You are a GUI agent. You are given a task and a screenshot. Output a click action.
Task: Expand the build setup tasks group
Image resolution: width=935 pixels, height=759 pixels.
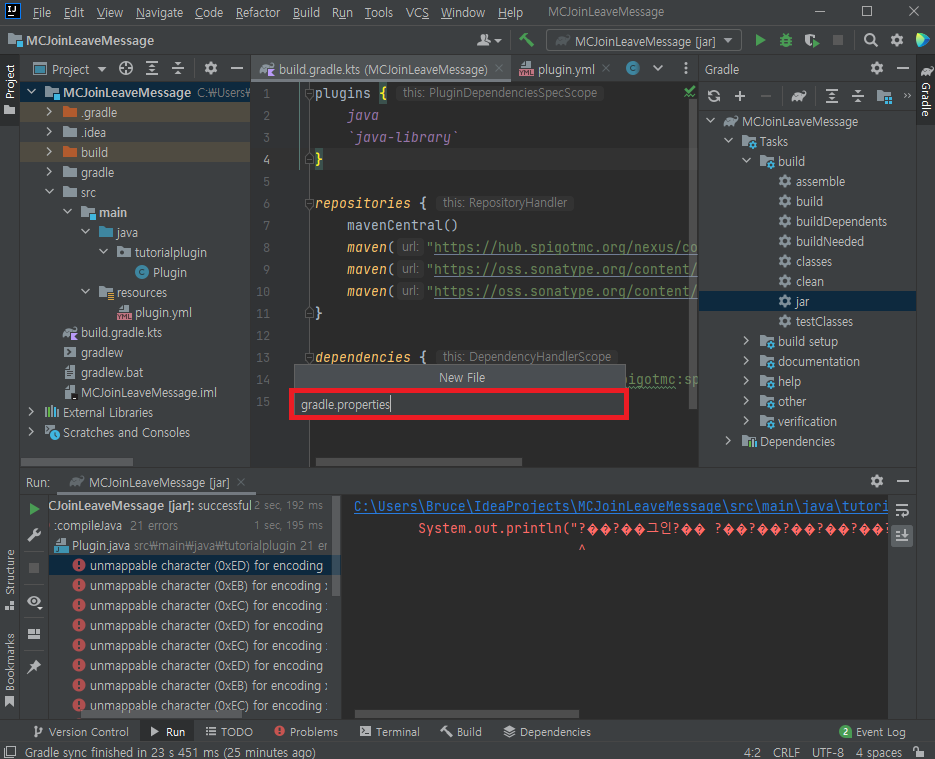746,341
